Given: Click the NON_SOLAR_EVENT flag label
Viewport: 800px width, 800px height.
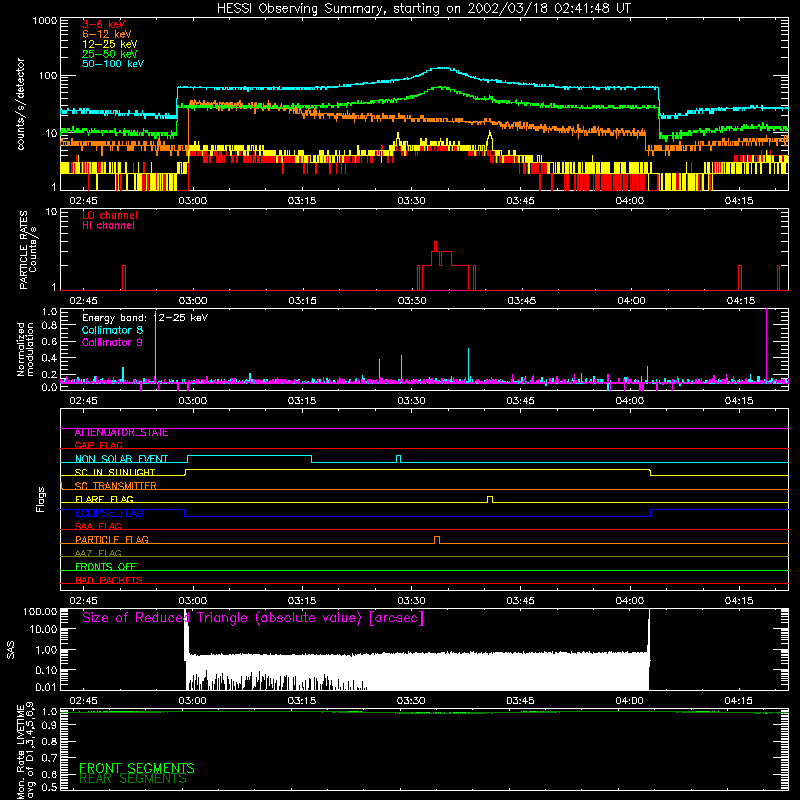Looking at the screenshot, I should pos(121,459).
